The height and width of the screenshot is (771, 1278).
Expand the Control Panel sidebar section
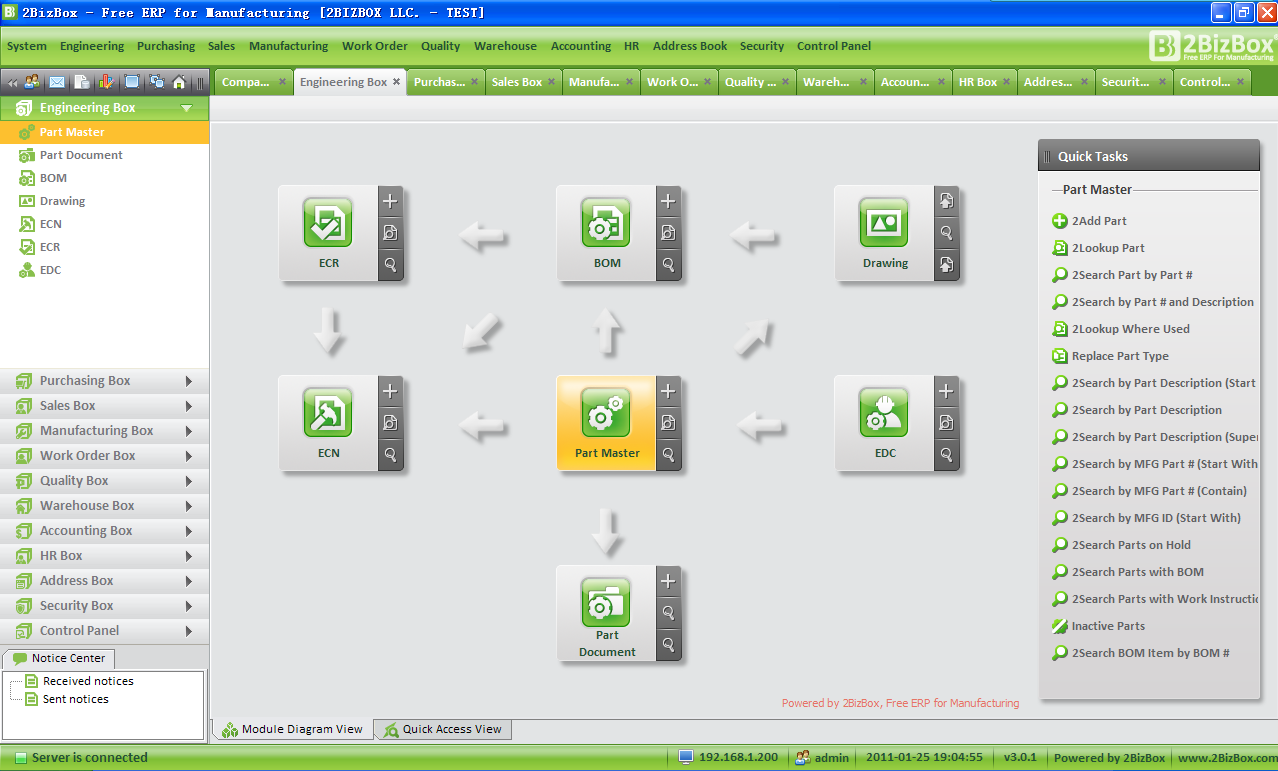tap(105, 631)
